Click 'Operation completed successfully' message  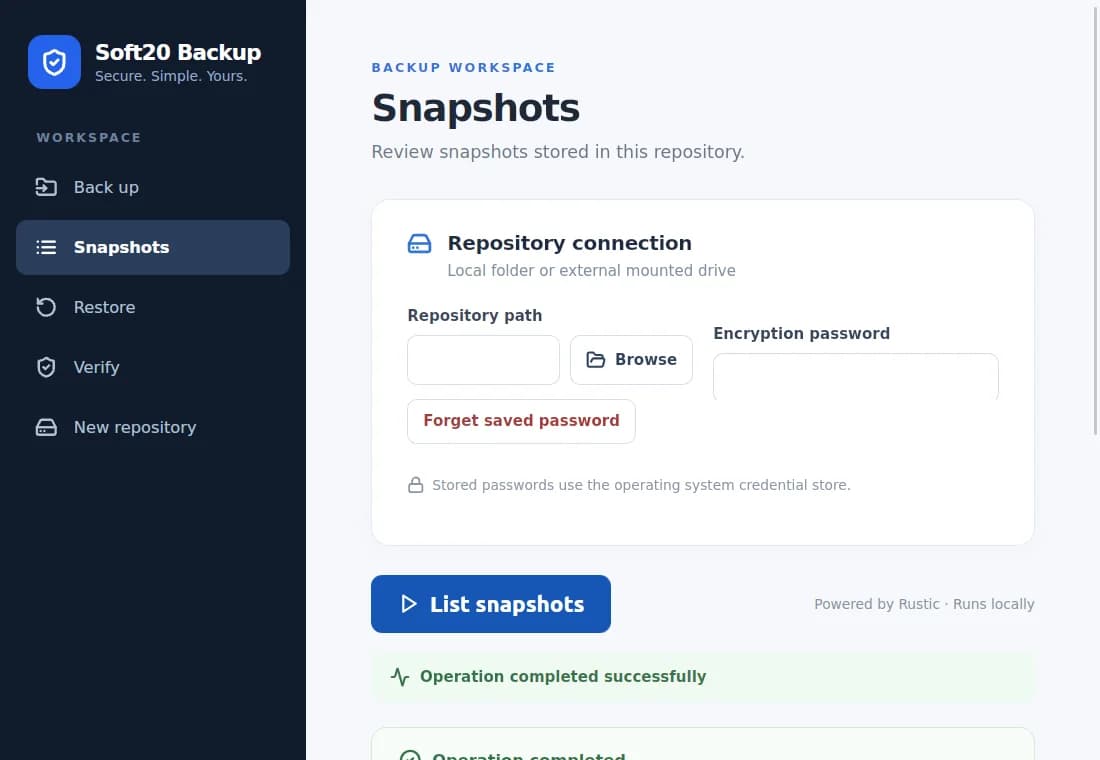(x=563, y=676)
